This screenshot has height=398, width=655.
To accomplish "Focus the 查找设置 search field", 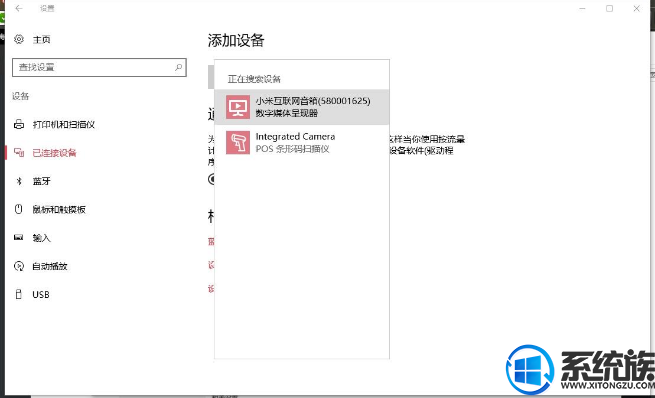I will pos(99,67).
